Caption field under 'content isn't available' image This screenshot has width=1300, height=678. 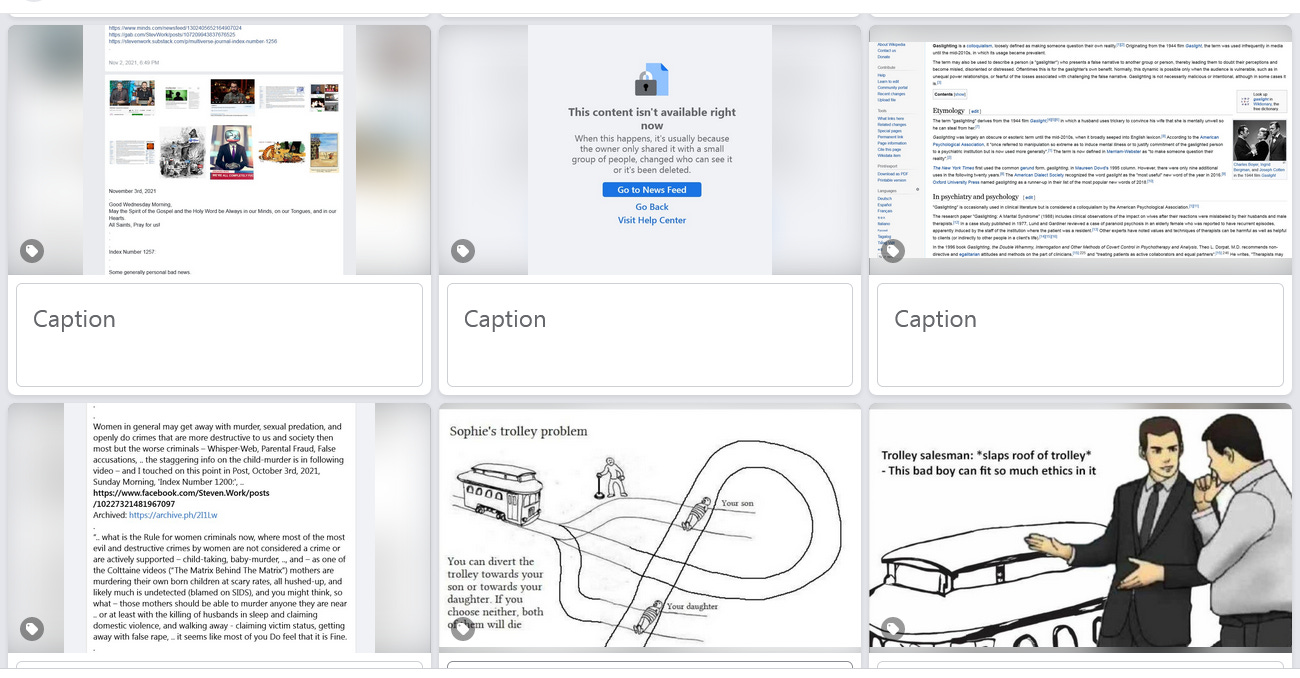click(650, 335)
